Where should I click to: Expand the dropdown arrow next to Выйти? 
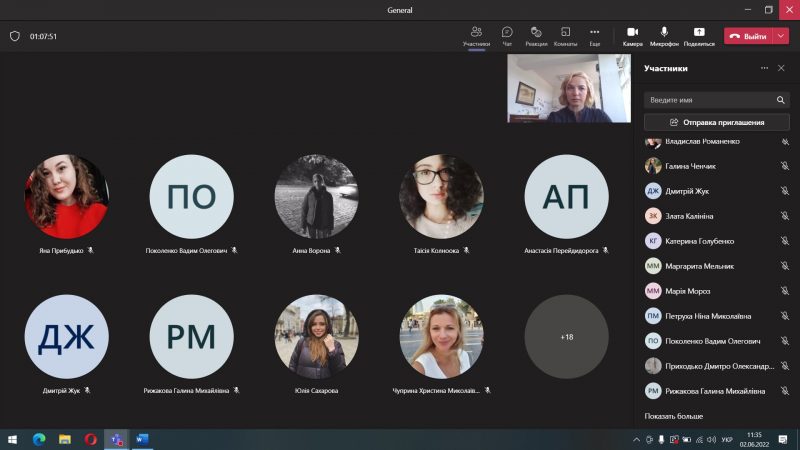point(781,36)
